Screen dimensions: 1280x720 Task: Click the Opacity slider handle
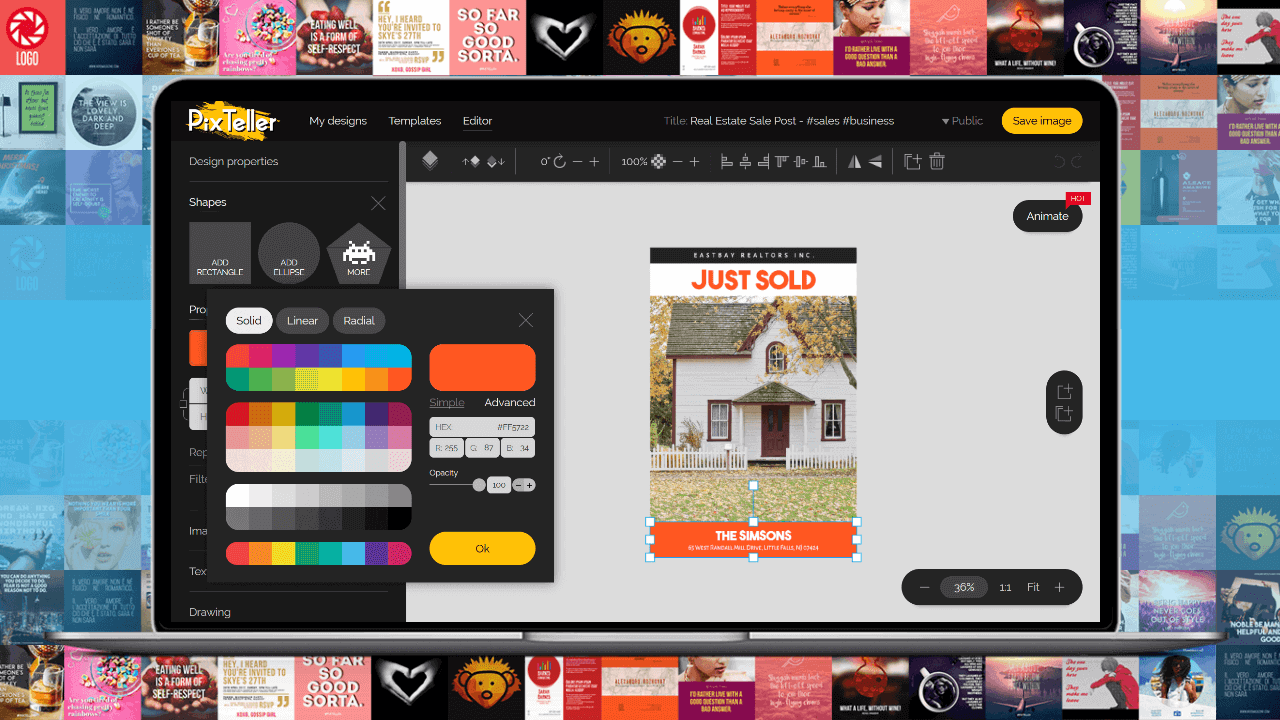coord(479,485)
